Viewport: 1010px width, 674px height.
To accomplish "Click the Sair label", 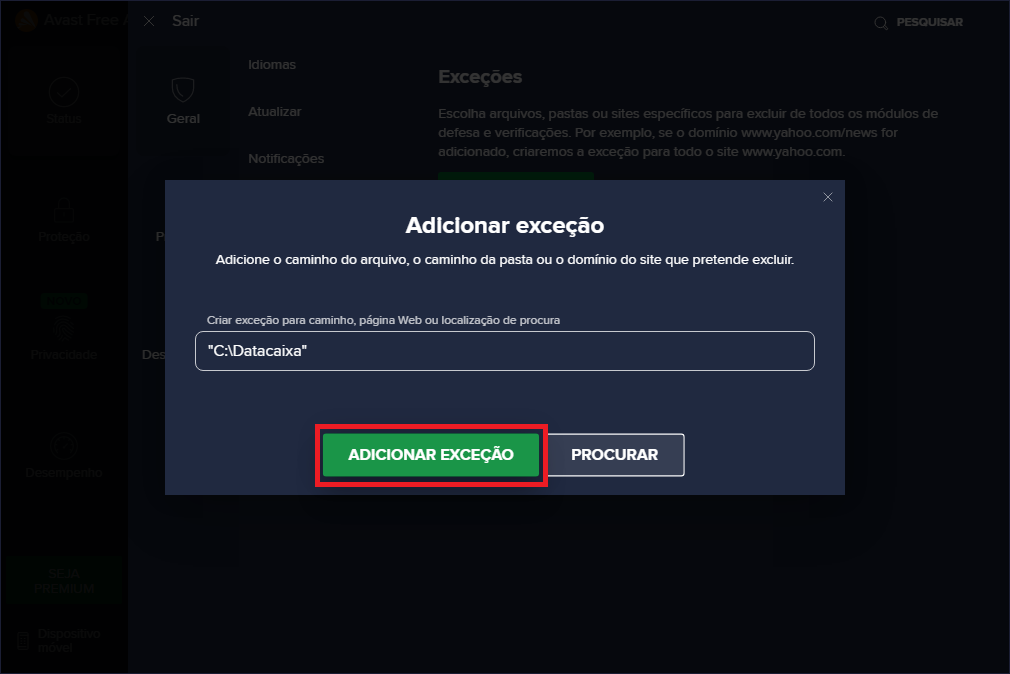I will (186, 21).
